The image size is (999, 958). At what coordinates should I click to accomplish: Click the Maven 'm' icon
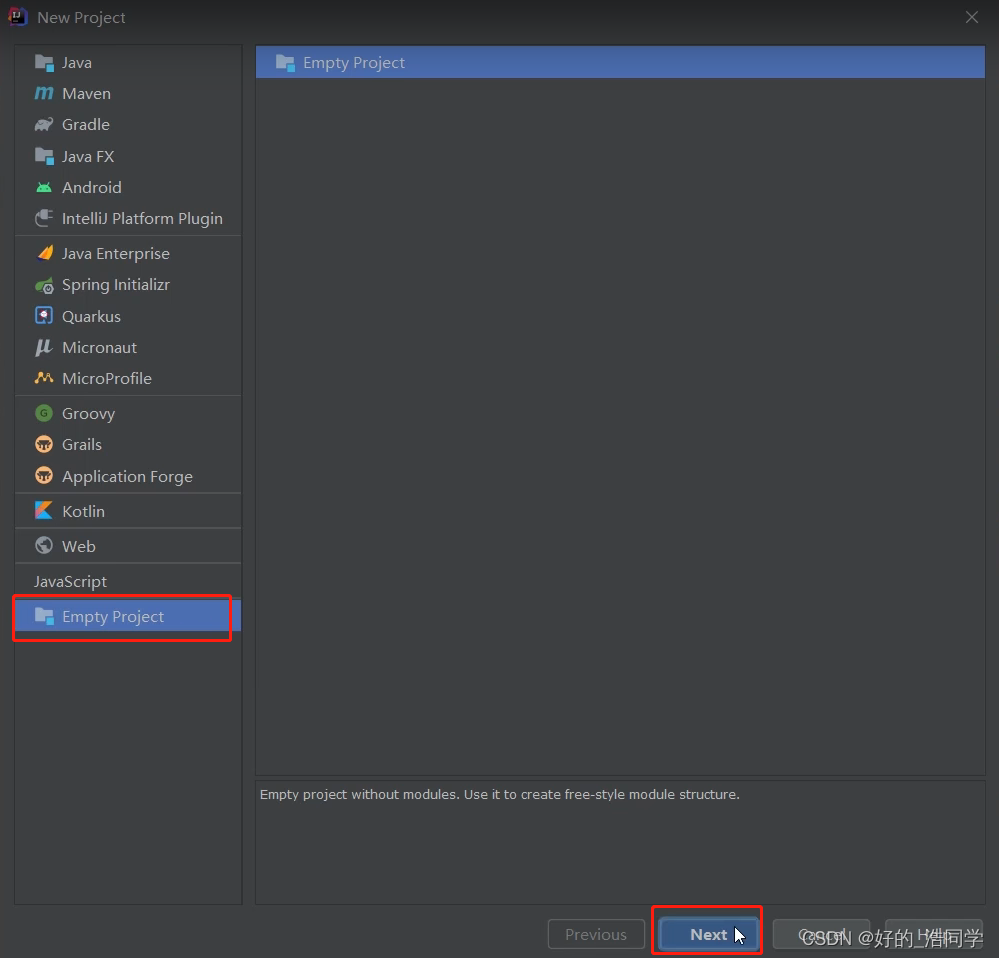coord(44,94)
